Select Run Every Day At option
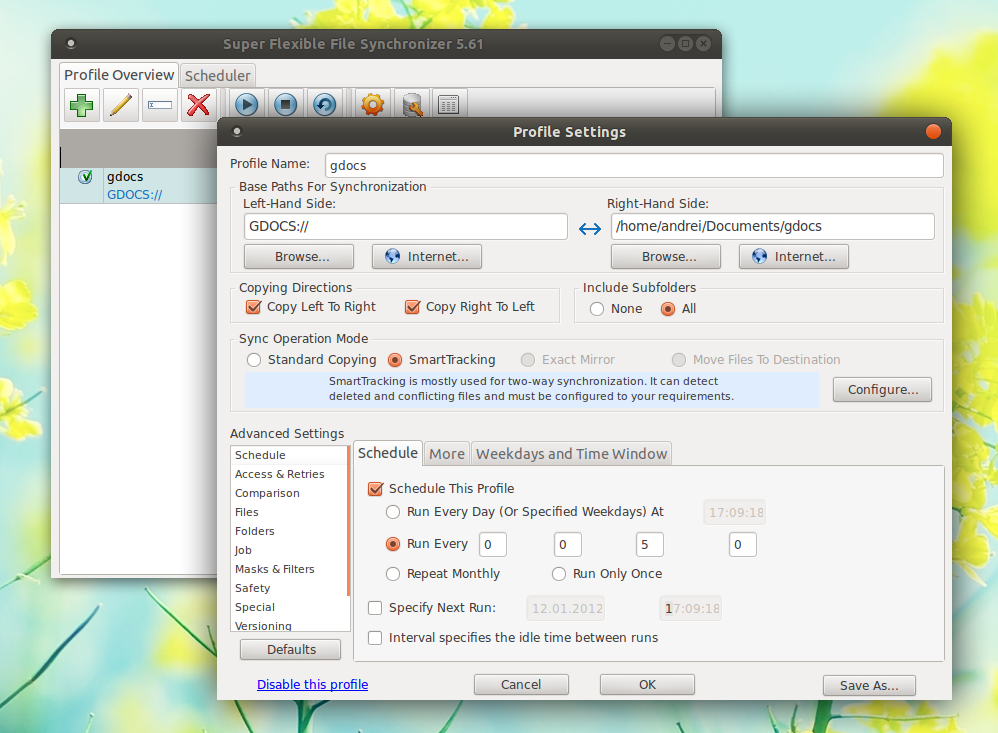The width and height of the screenshot is (998, 733). pos(393,512)
